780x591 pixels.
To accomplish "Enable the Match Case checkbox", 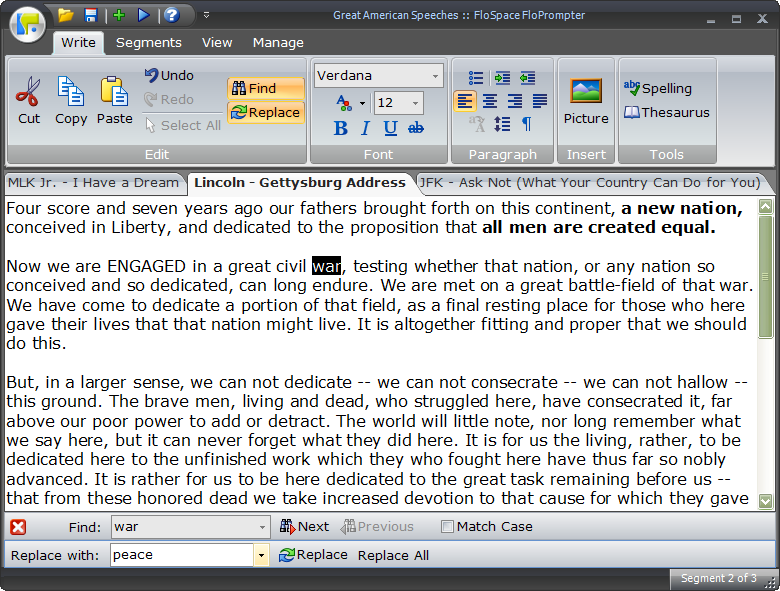I will pos(447,526).
